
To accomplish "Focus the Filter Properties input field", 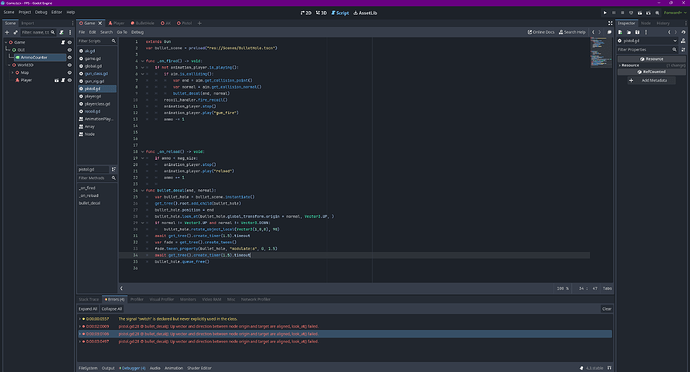I will coord(644,50).
